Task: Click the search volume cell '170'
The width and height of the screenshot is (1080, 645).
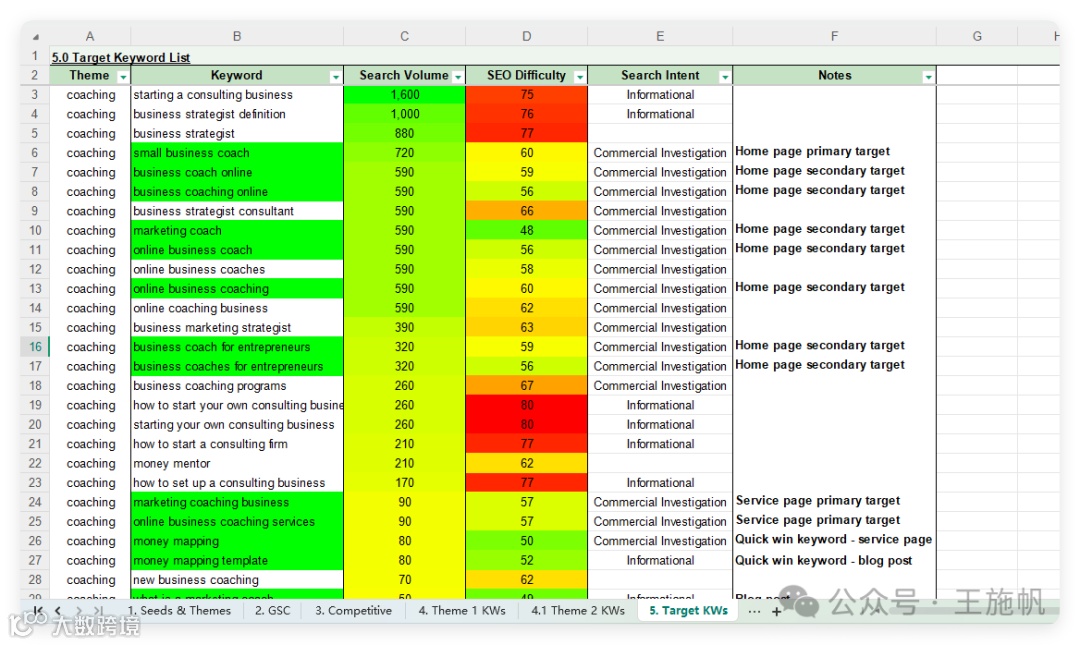Action: tap(404, 483)
